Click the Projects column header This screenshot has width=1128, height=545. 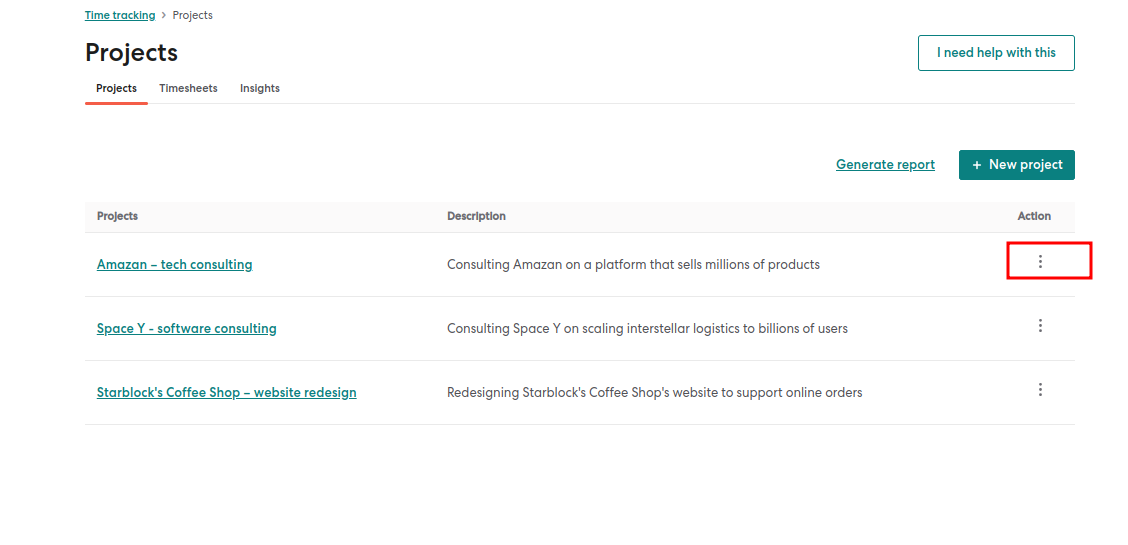click(x=117, y=216)
